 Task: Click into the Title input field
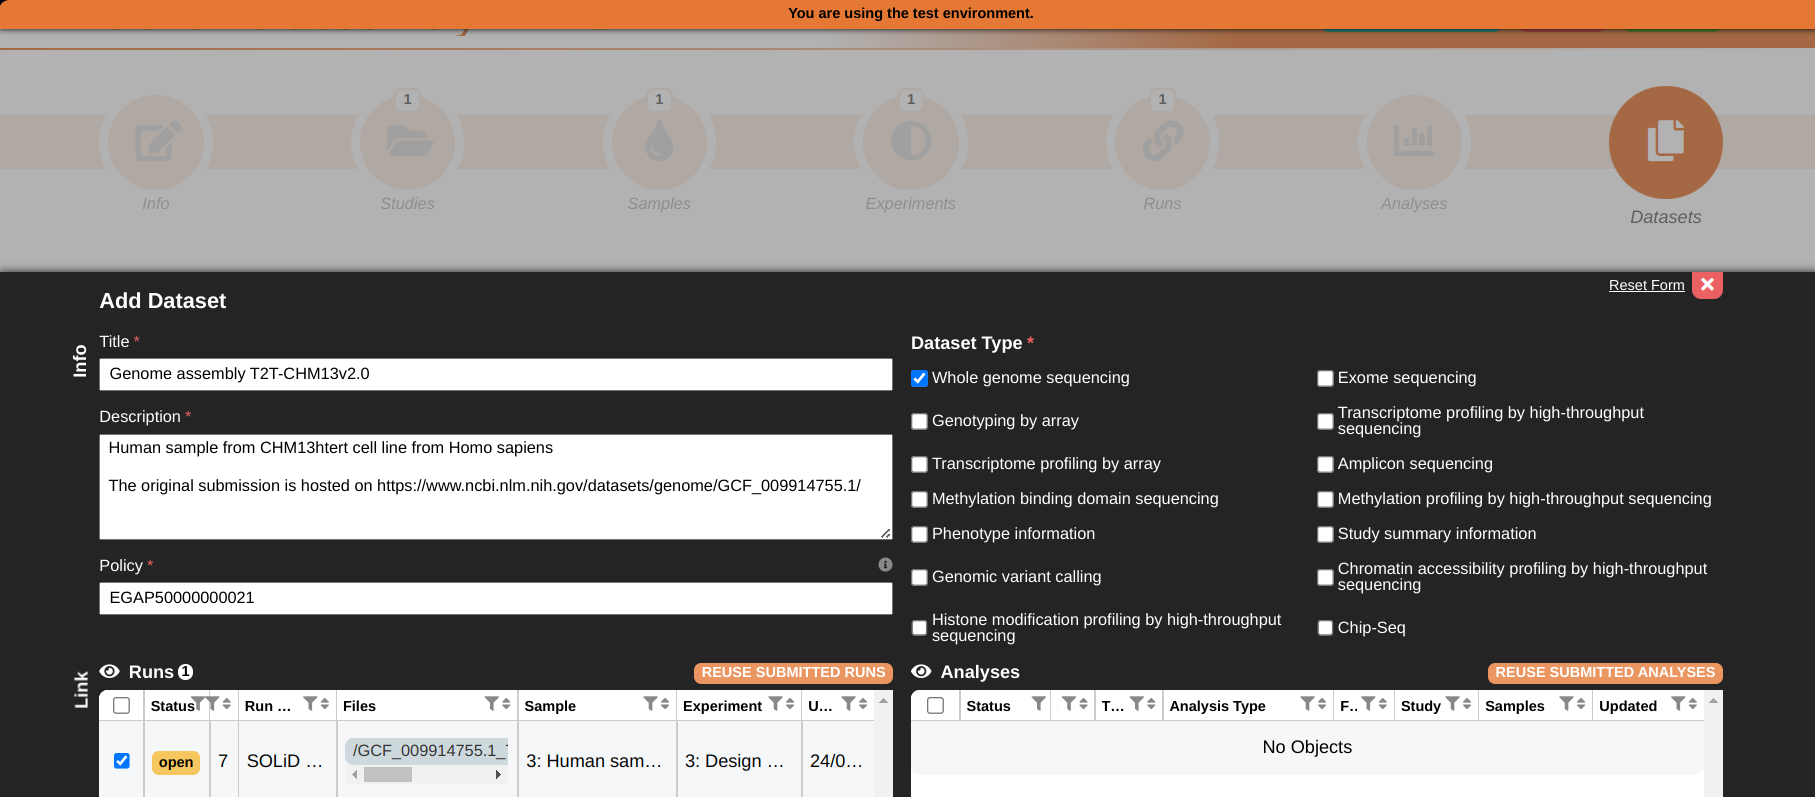495,374
